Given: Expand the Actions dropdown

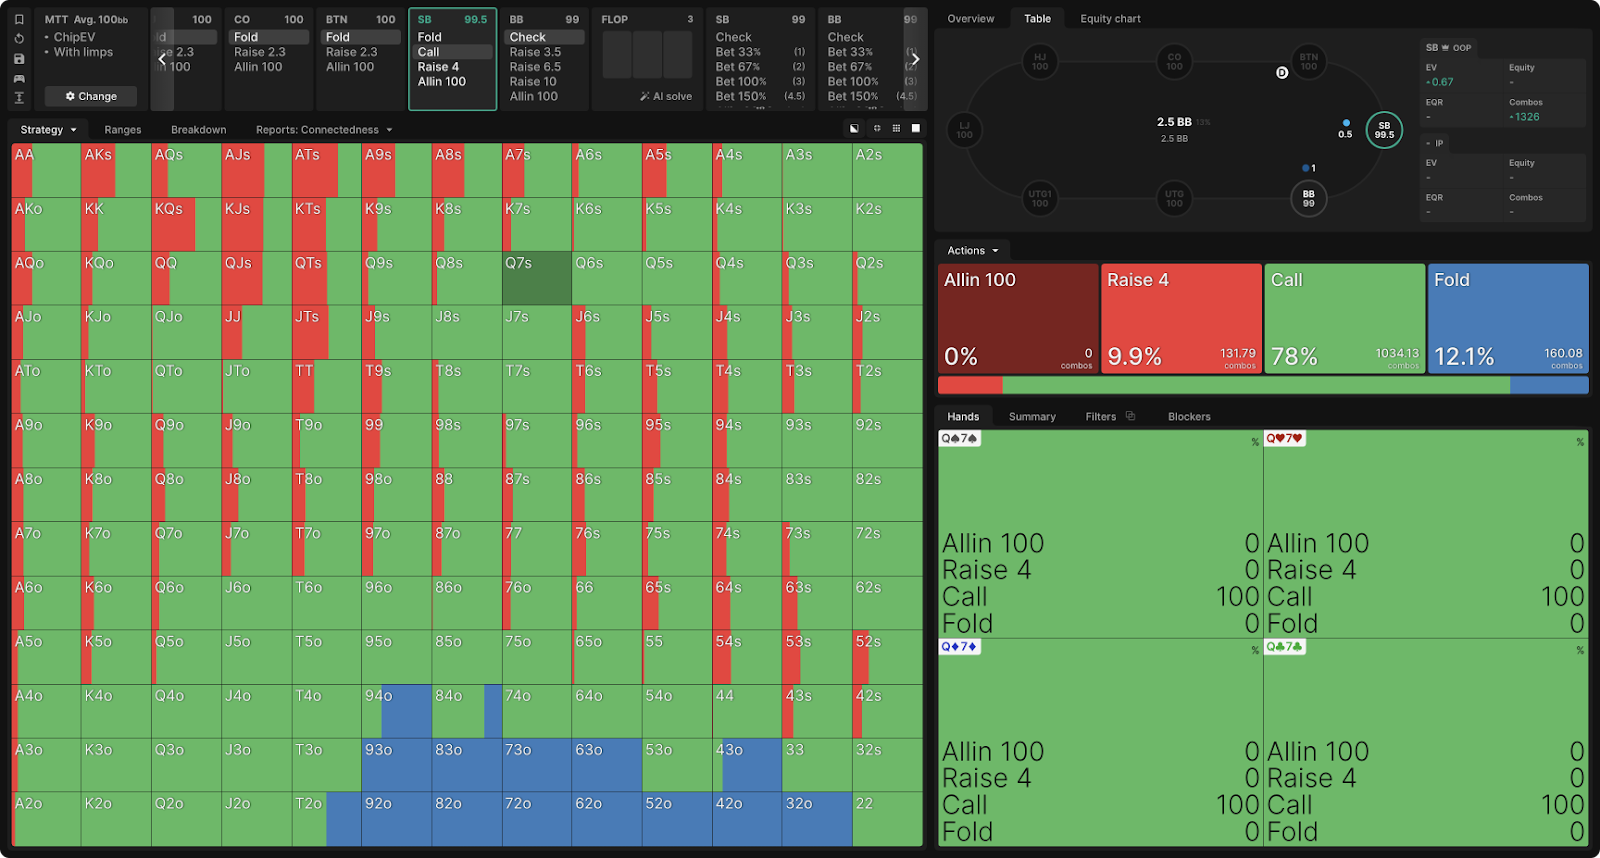Looking at the screenshot, I should 972,251.
